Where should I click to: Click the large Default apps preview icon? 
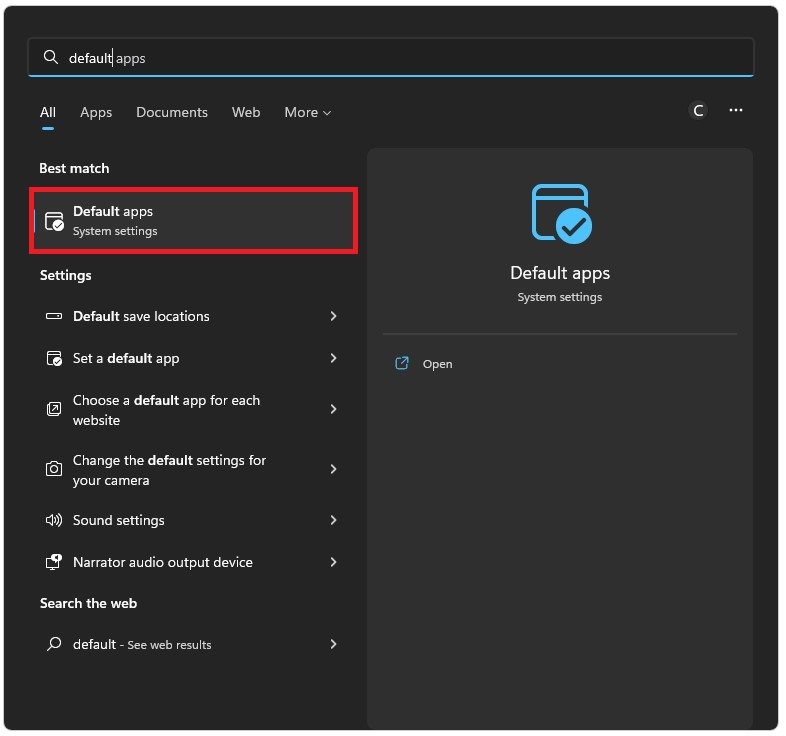(x=560, y=213)
